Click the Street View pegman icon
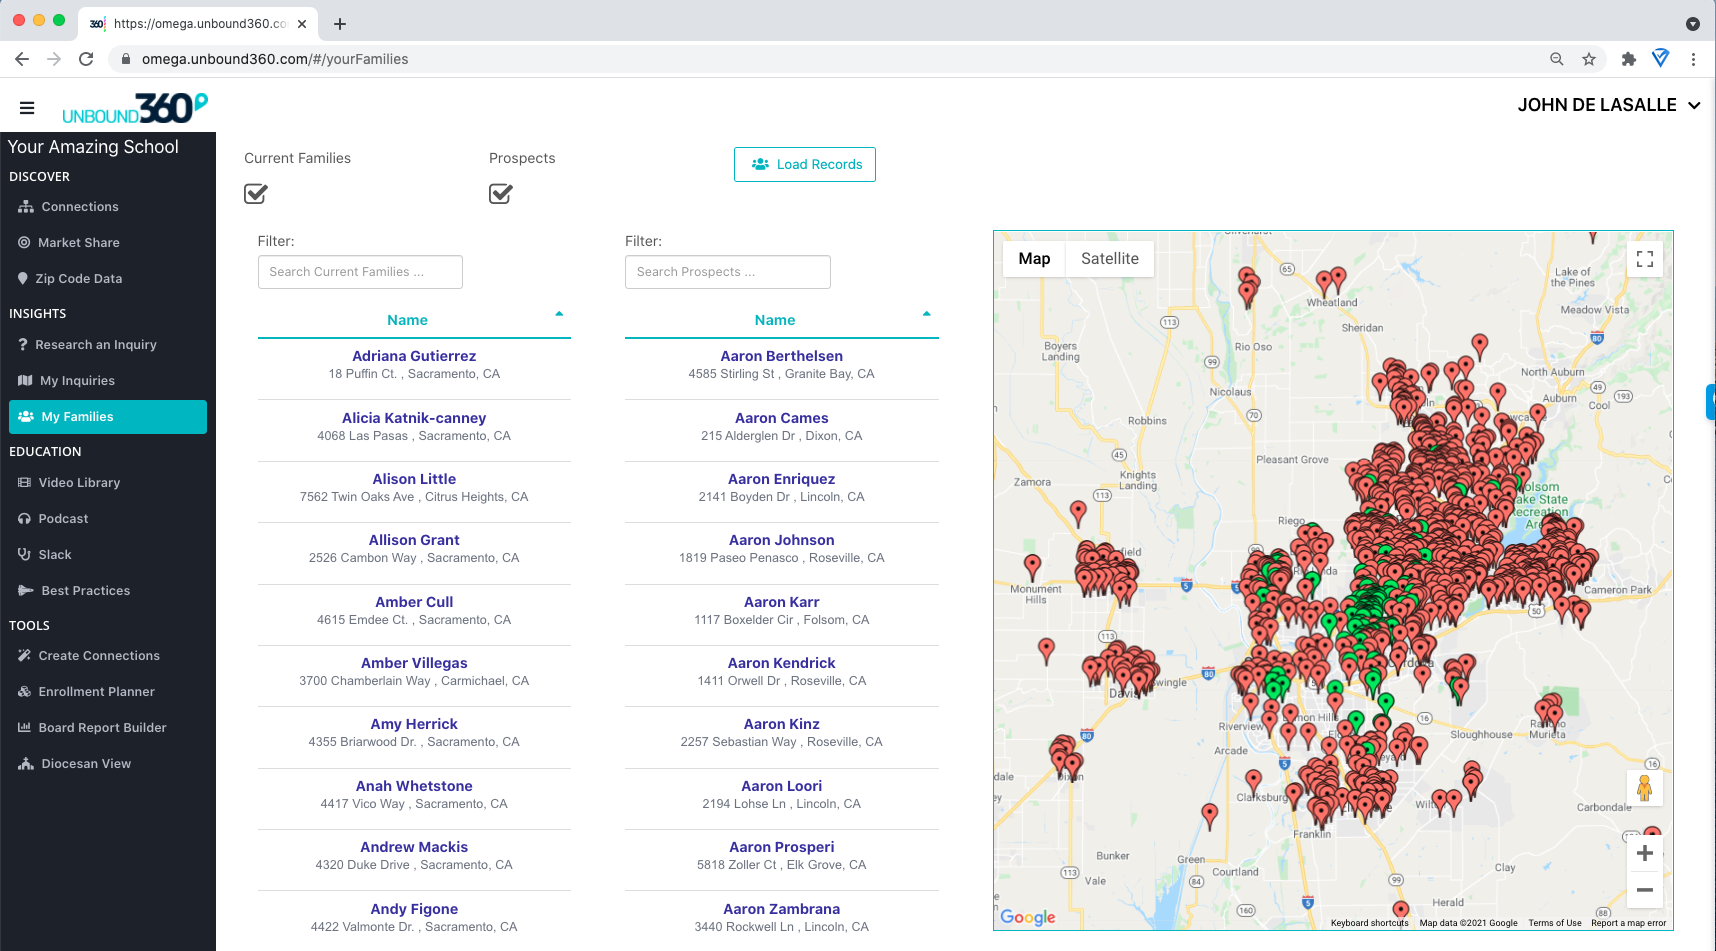 pyautogui.click(x=1645, y=788)
